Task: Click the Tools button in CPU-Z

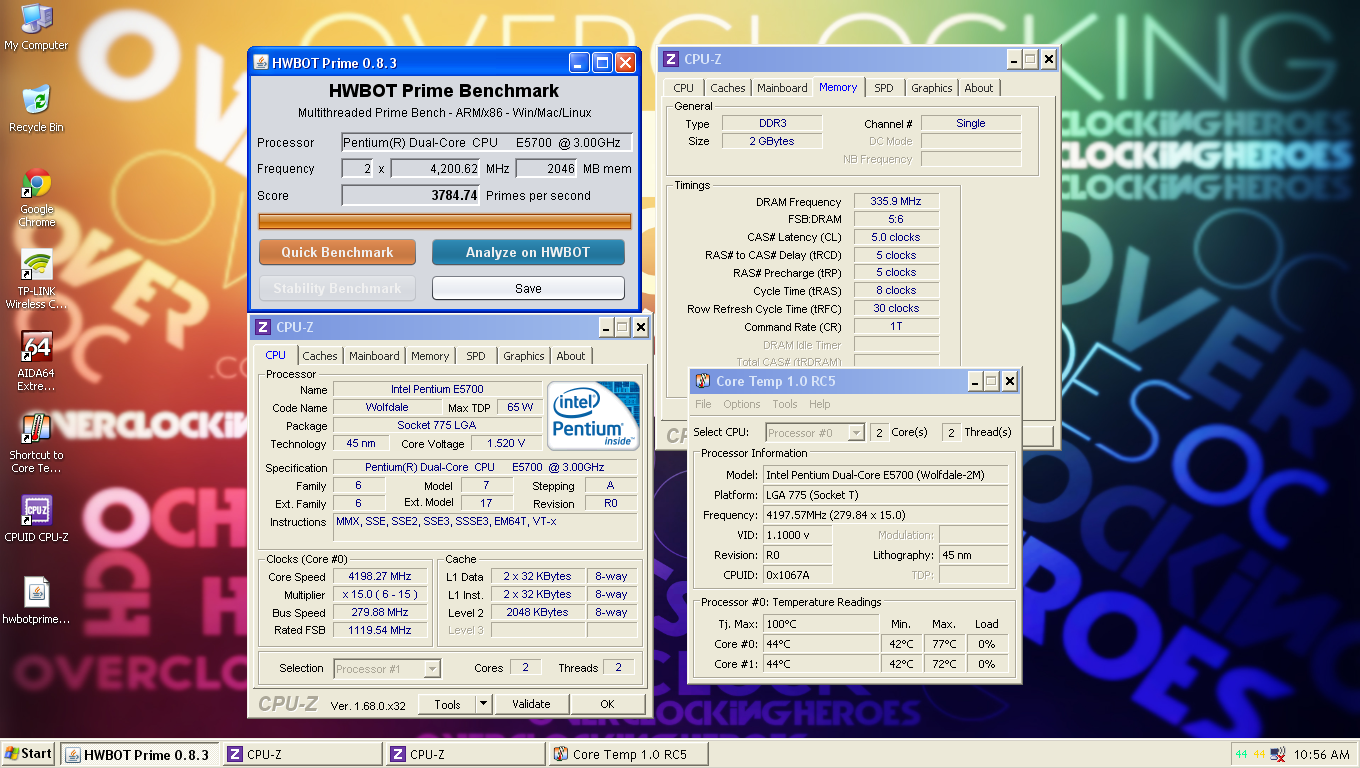Action: (x=447, y=704)
